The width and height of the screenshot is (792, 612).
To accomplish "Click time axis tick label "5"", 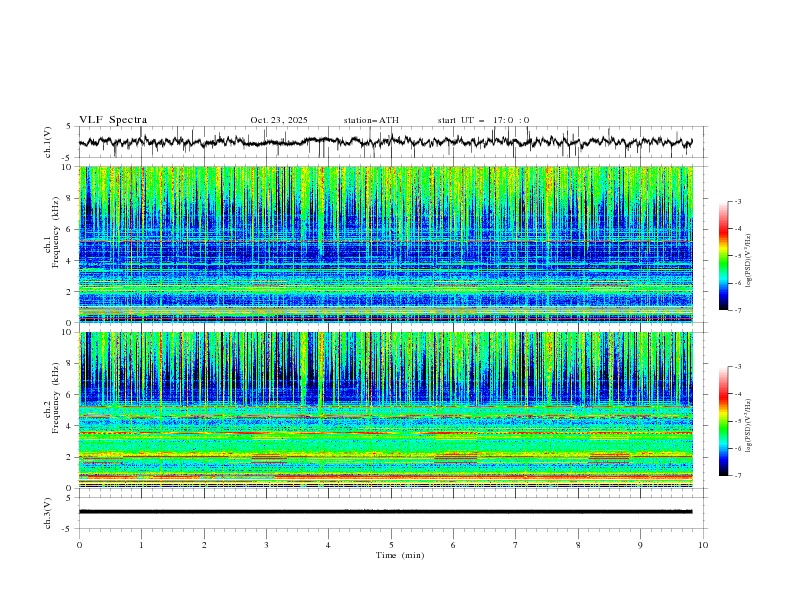I will (391, 545).
